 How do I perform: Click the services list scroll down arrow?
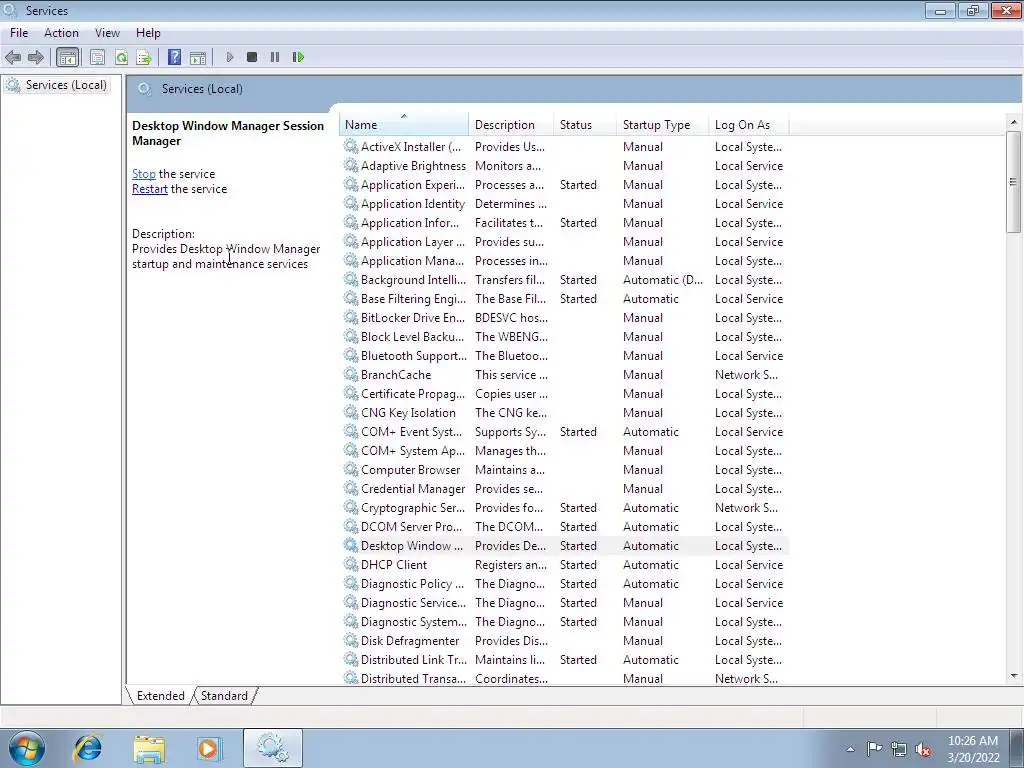click(x=1014, y=677)
